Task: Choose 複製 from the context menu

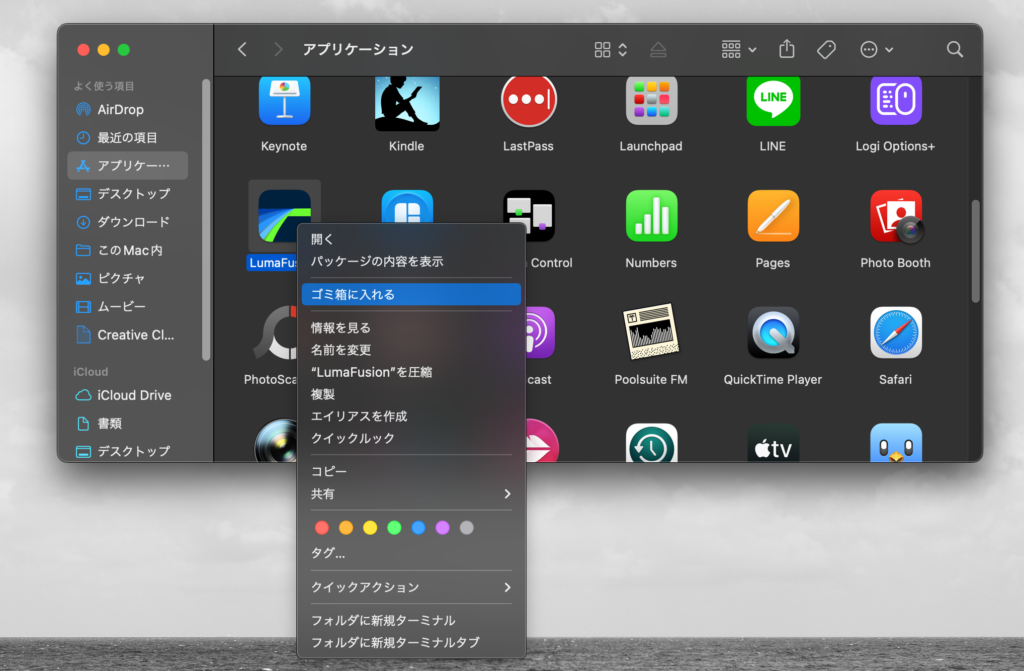Action: 411,395
